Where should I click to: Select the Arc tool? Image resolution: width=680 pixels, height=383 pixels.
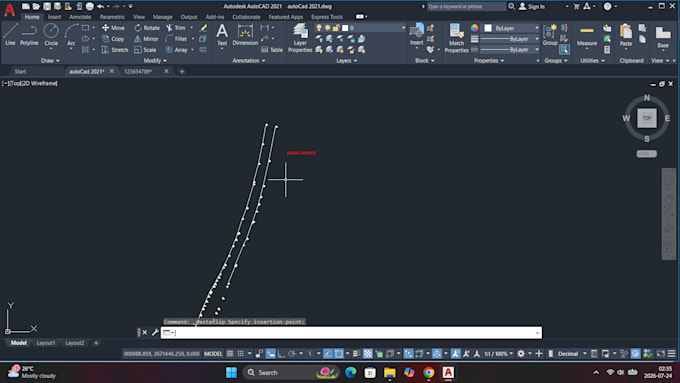pos(71,35)
